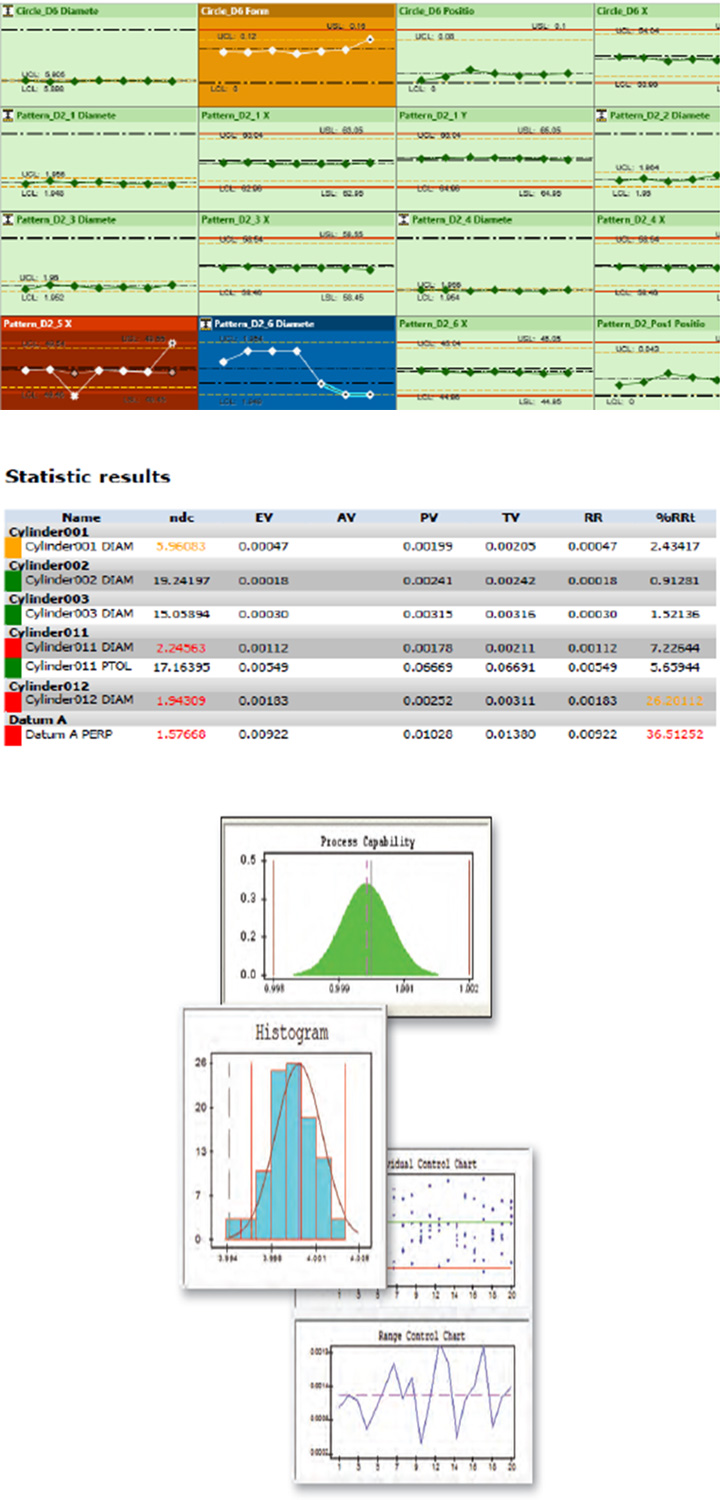Open the Histogram chart

point(285,1145)
